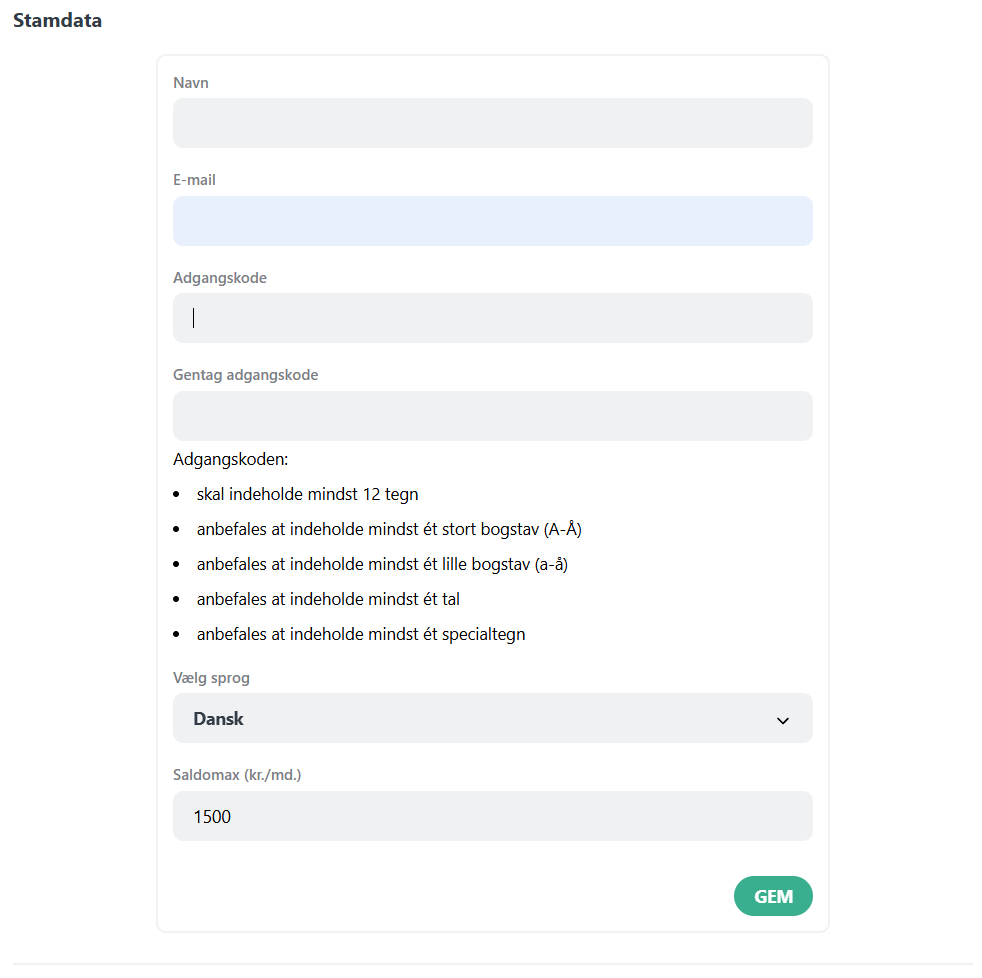Viewport: 982px width, 978px height.
Task: Click the bullet mentioning ét specialtegn
Action: [x=360, y=634]
